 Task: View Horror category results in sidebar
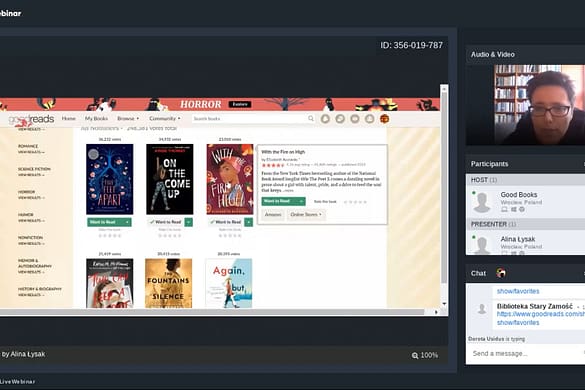click(31, 197)
